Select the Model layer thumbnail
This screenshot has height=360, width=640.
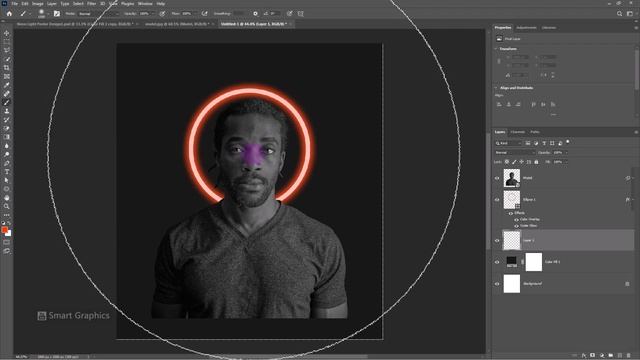coord(512,178)
